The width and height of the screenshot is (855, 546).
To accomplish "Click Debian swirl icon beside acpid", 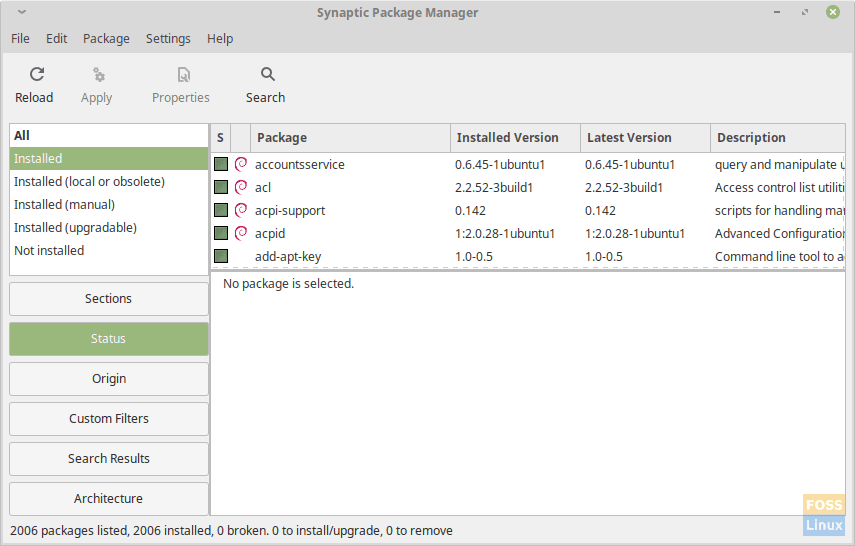I will [x=240, y=233].
